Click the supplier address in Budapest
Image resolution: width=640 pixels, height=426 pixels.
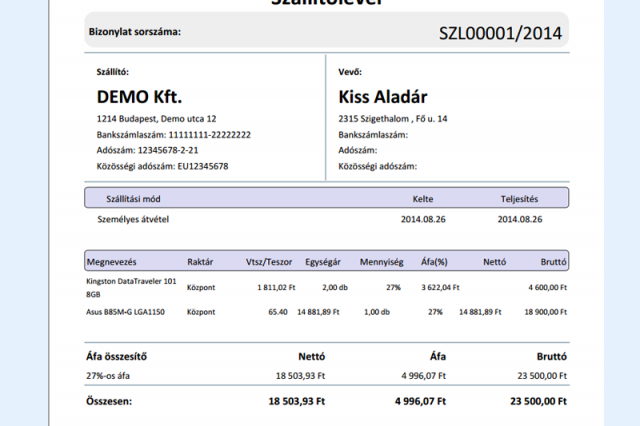coord(149,119)
